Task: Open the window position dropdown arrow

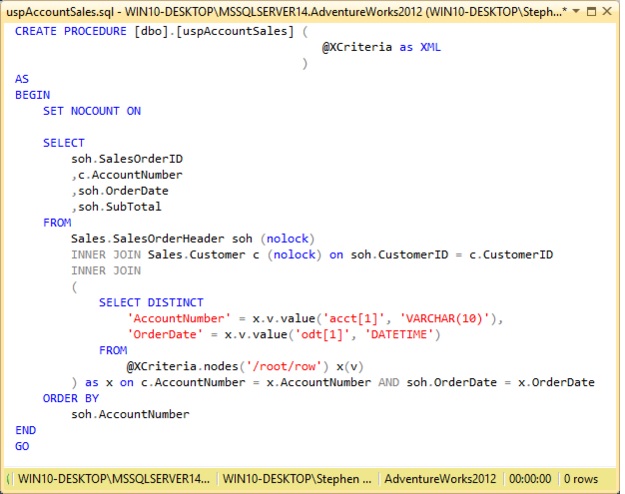Action: (x=576, y=11)
